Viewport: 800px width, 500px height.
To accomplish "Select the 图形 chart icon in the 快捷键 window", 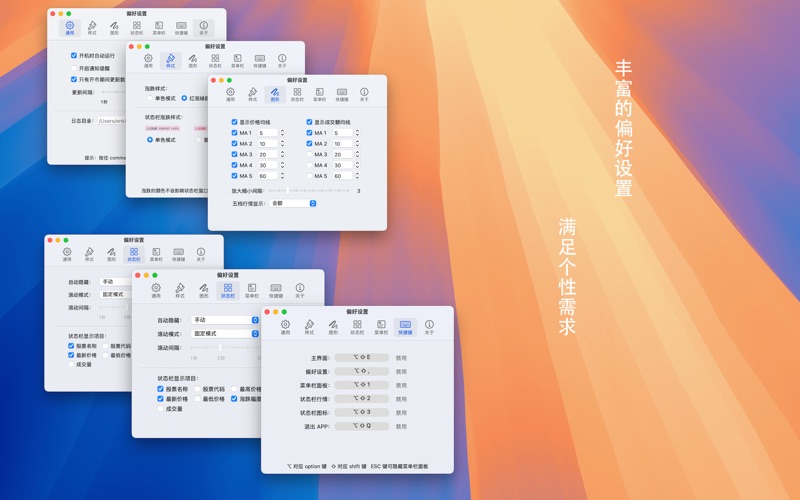I will [333, 325].
